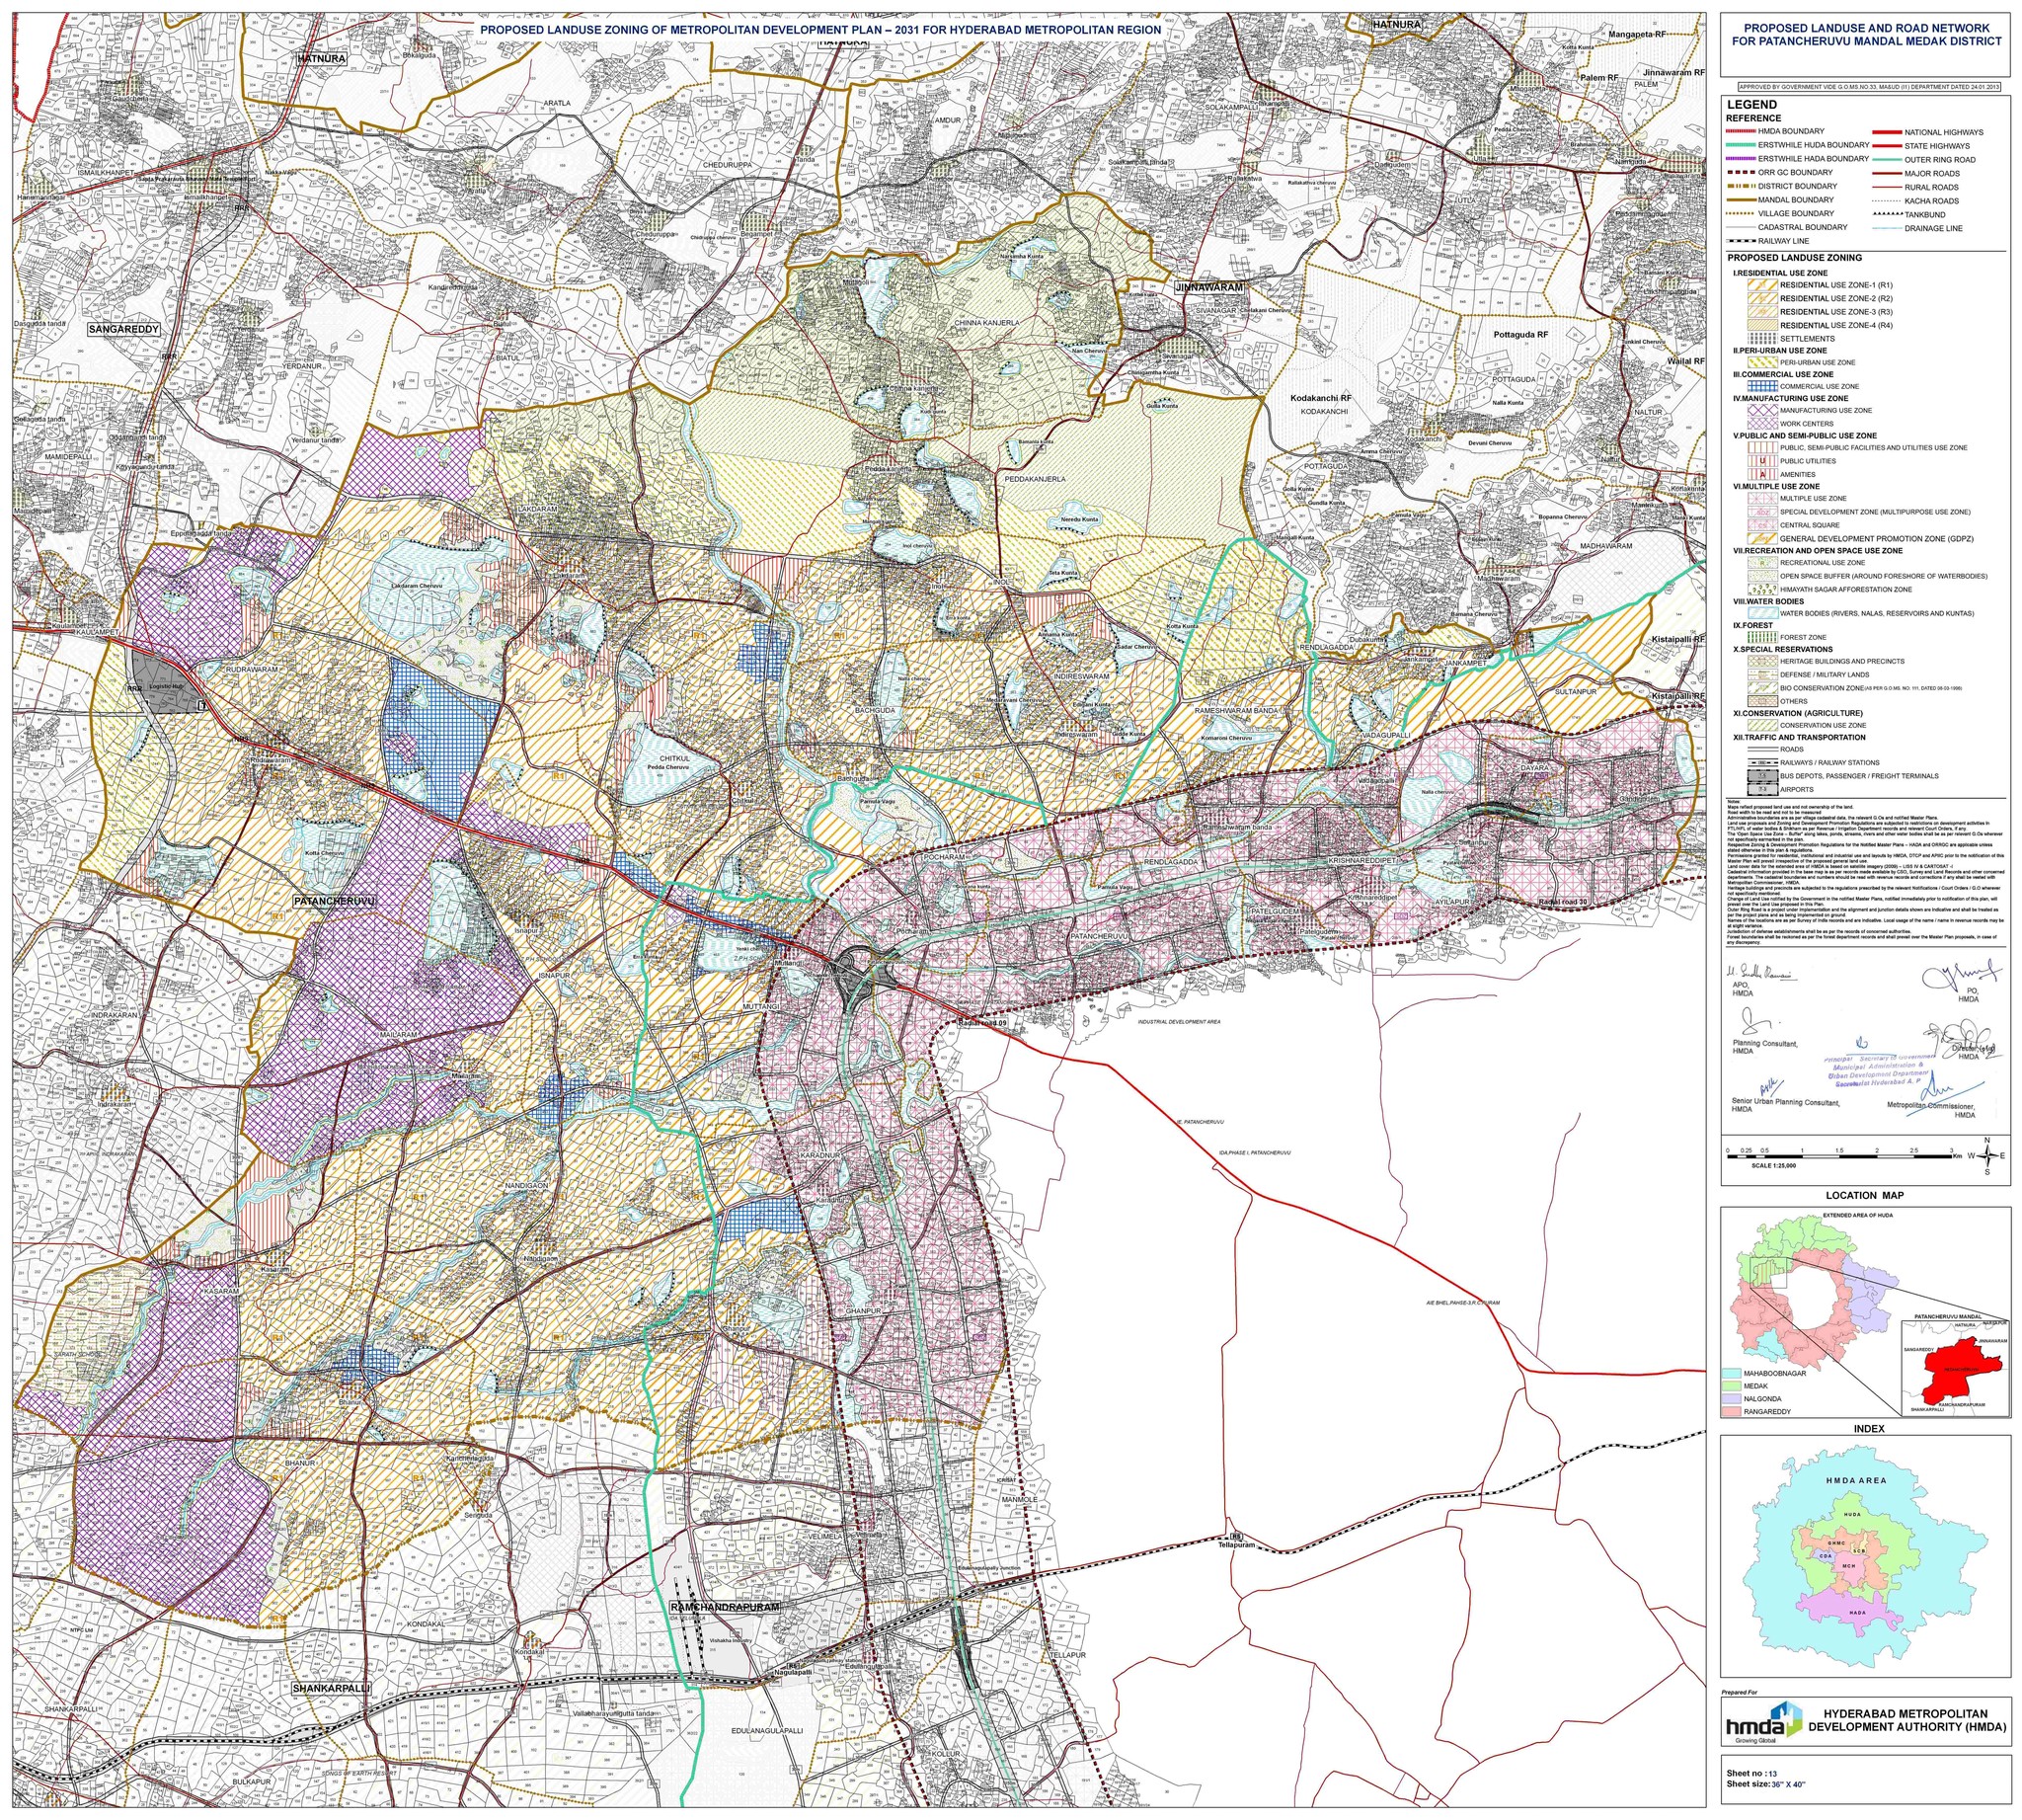The height and width of the screenshot is (1820, 2022).
Task: Click the PATANCHERUVU label on the map
Action: [335, 900]
